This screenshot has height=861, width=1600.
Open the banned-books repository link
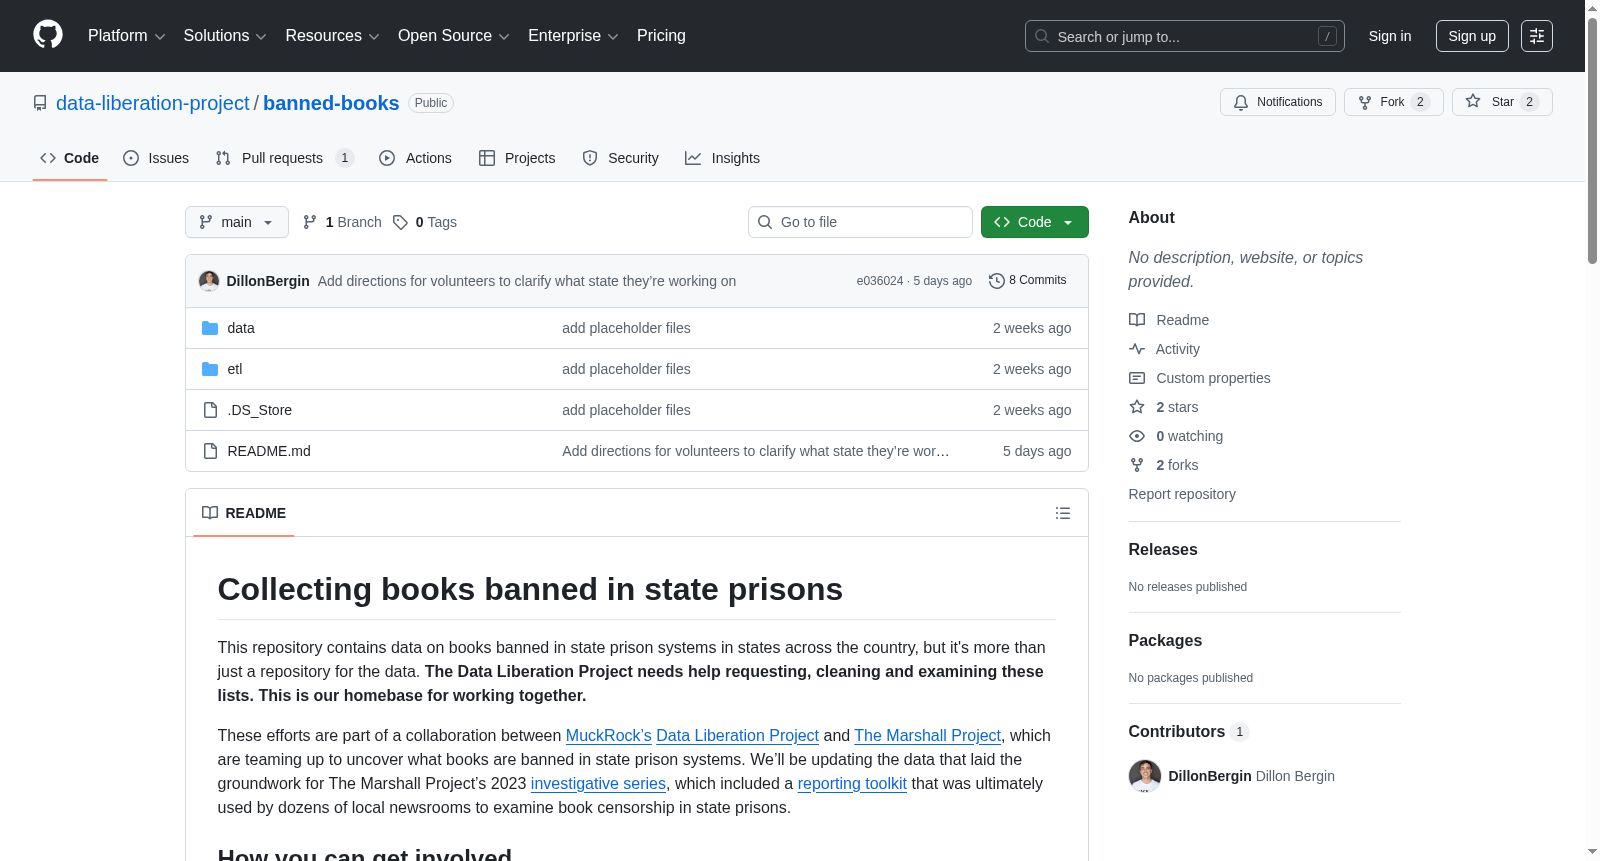pyautogui.click(x=331, y=103)
